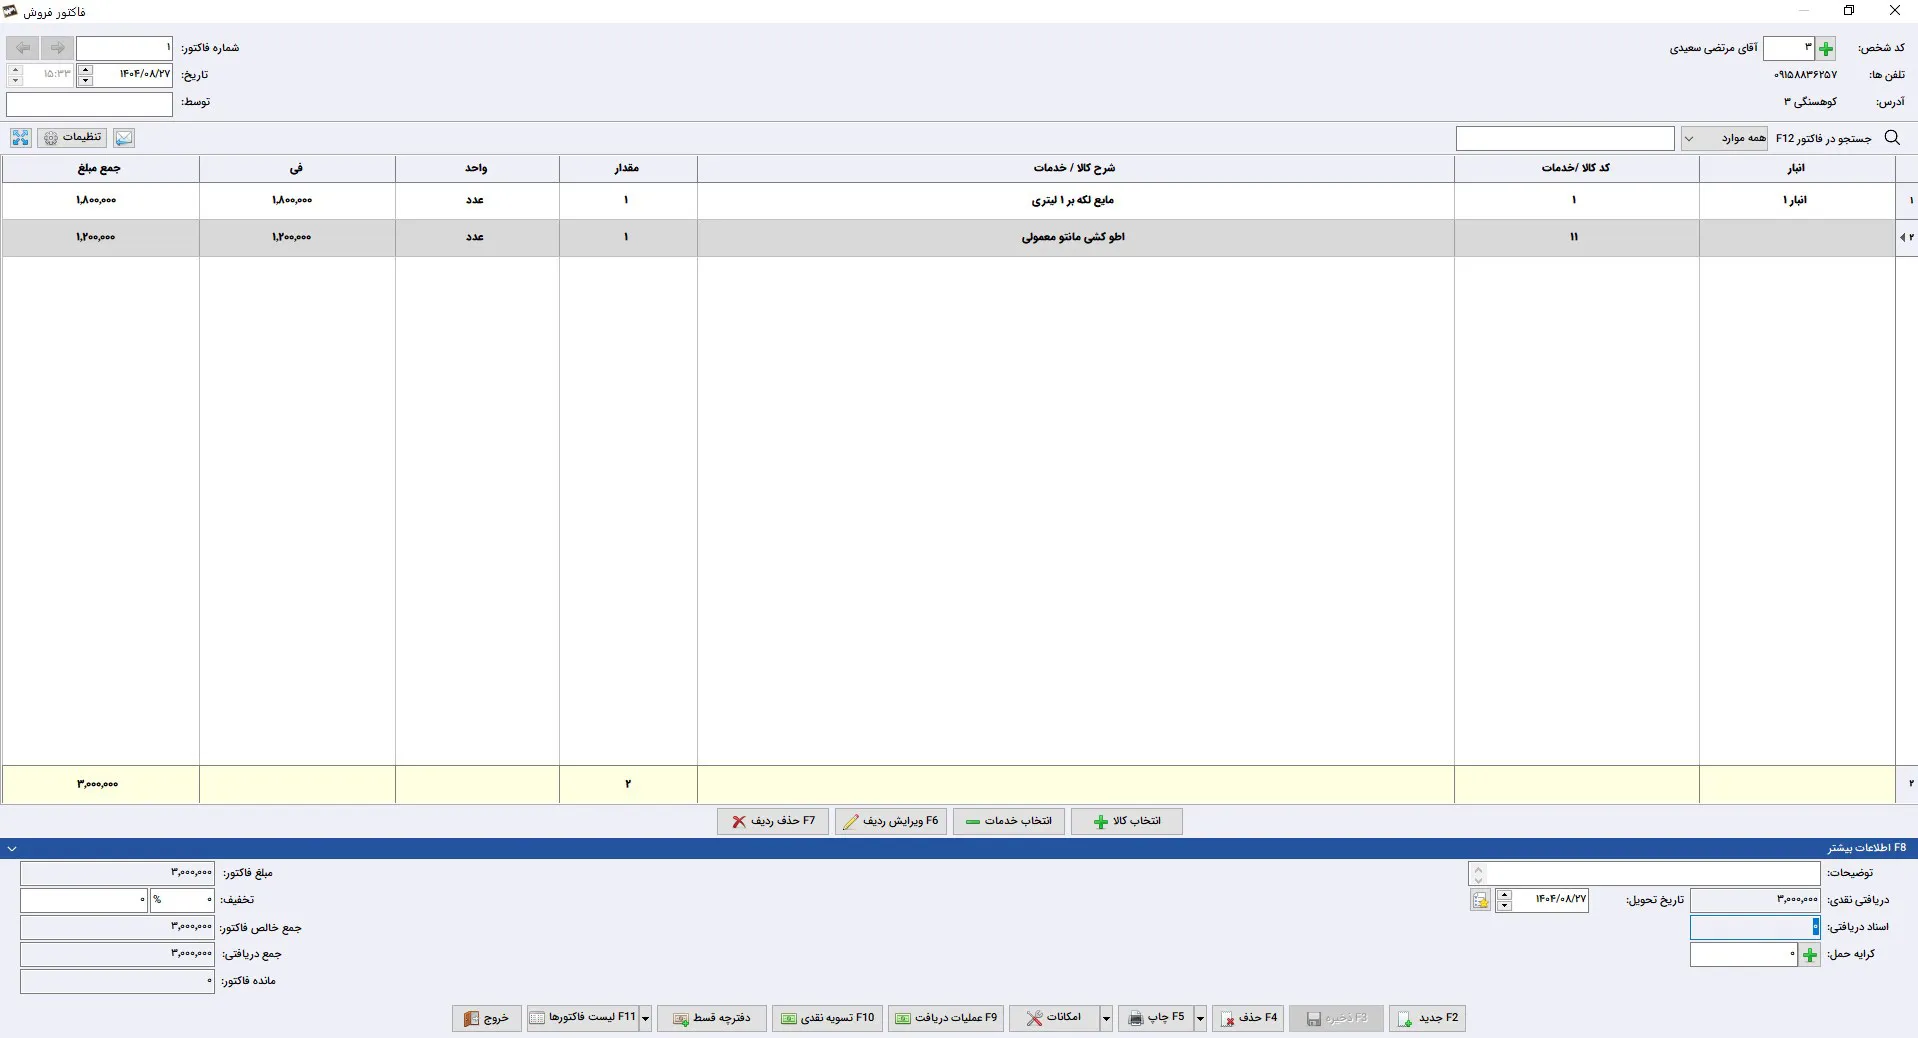Screen dimensions: 1918x1038
Task: Sort by واحد column header
Action: (476, 168)
